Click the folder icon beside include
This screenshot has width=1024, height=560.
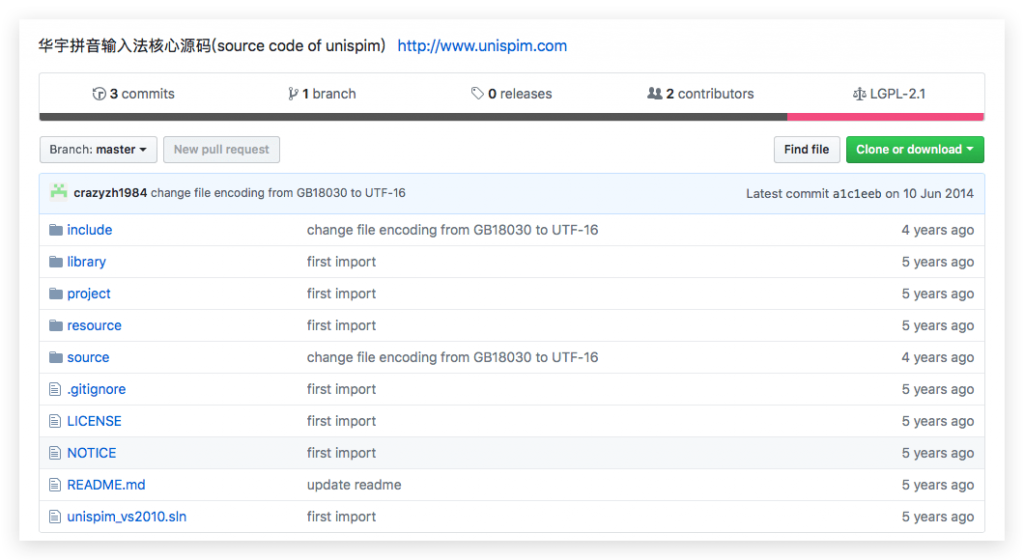tap(56, 230)
